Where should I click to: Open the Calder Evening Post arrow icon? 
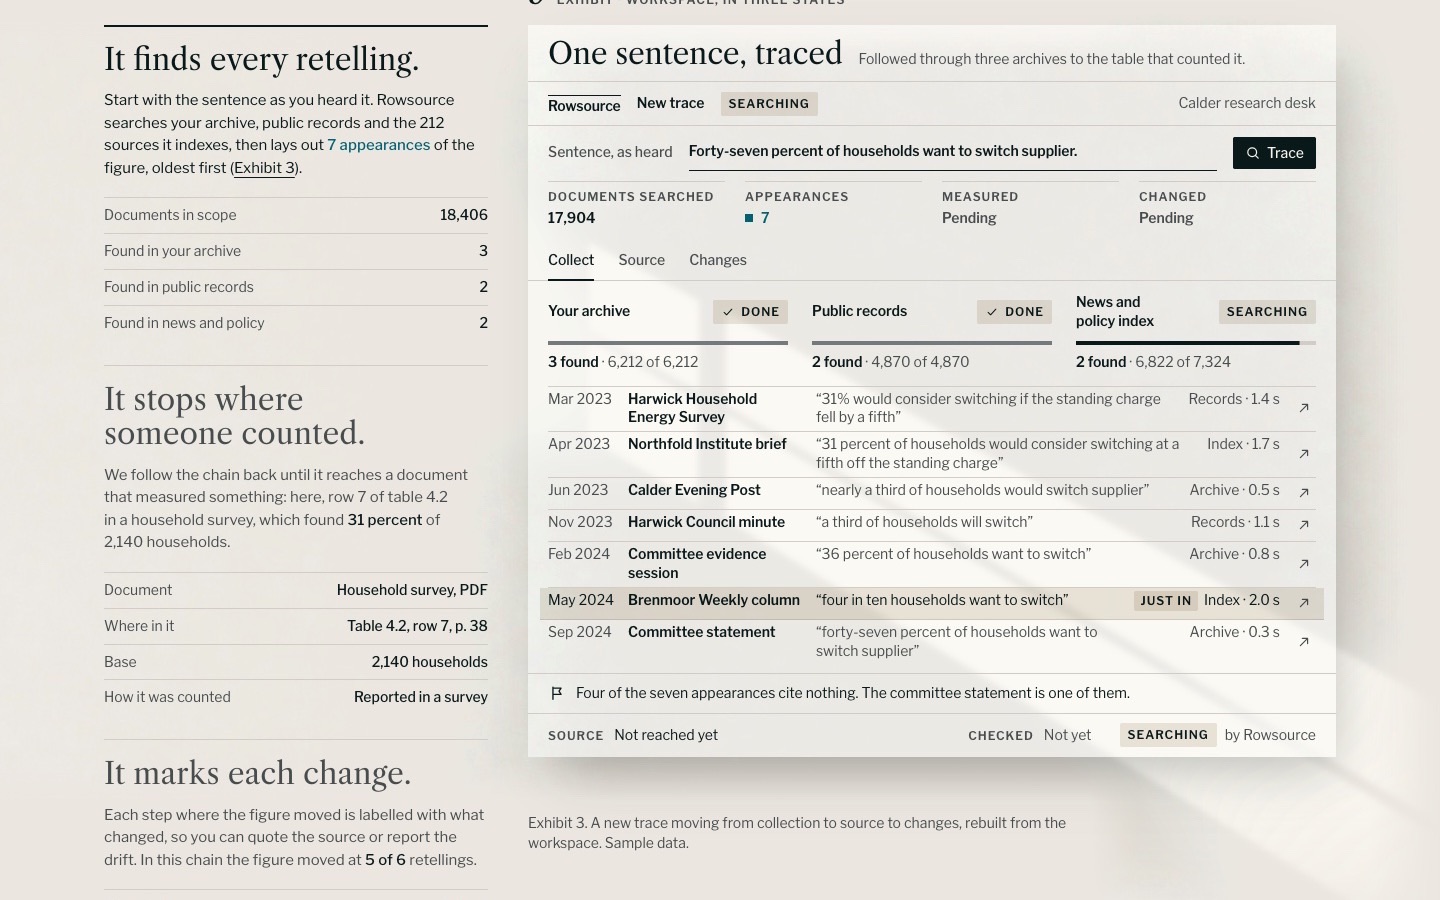point(1304,492)
